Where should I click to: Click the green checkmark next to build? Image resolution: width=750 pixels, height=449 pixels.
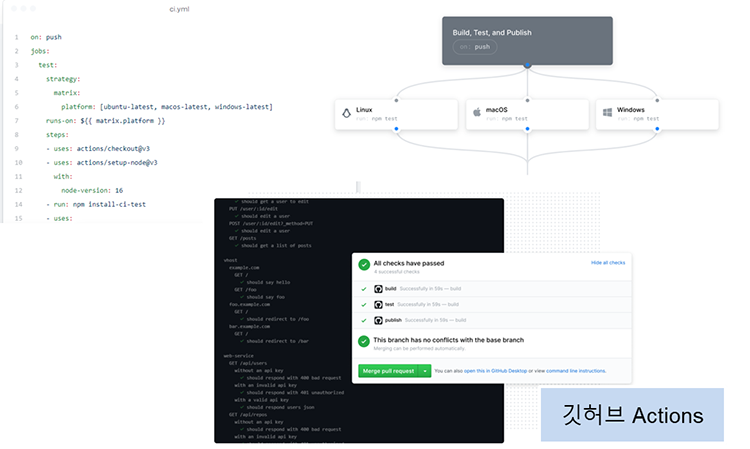coord(363,289)
